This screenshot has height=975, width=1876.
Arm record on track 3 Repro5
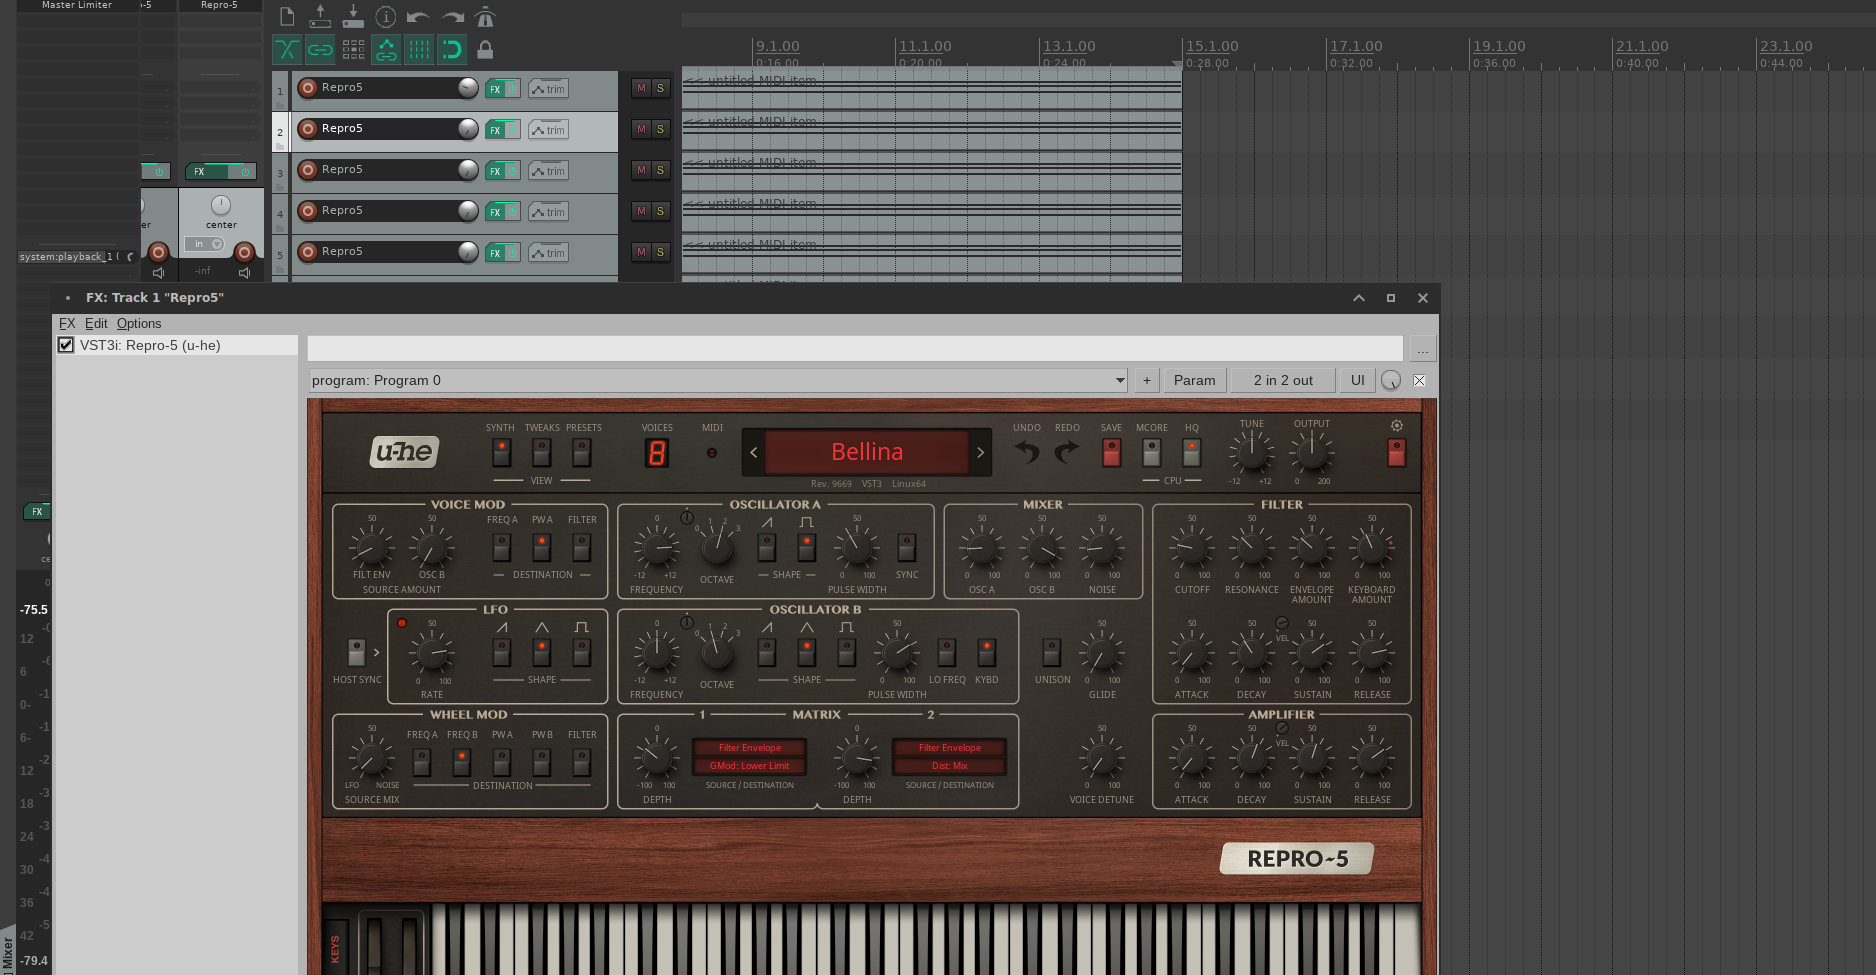click(x=308, y=170)
